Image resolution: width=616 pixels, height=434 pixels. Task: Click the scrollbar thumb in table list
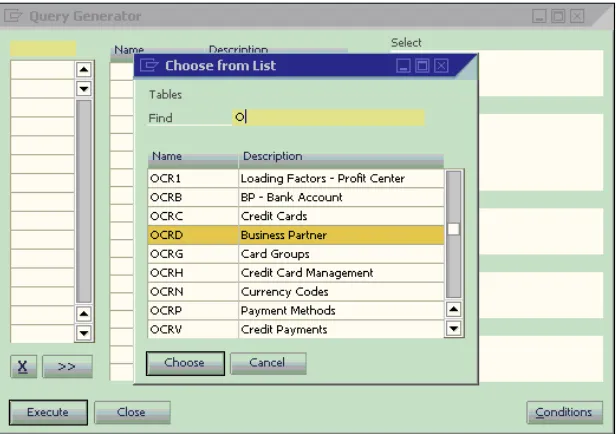[454, 229]
